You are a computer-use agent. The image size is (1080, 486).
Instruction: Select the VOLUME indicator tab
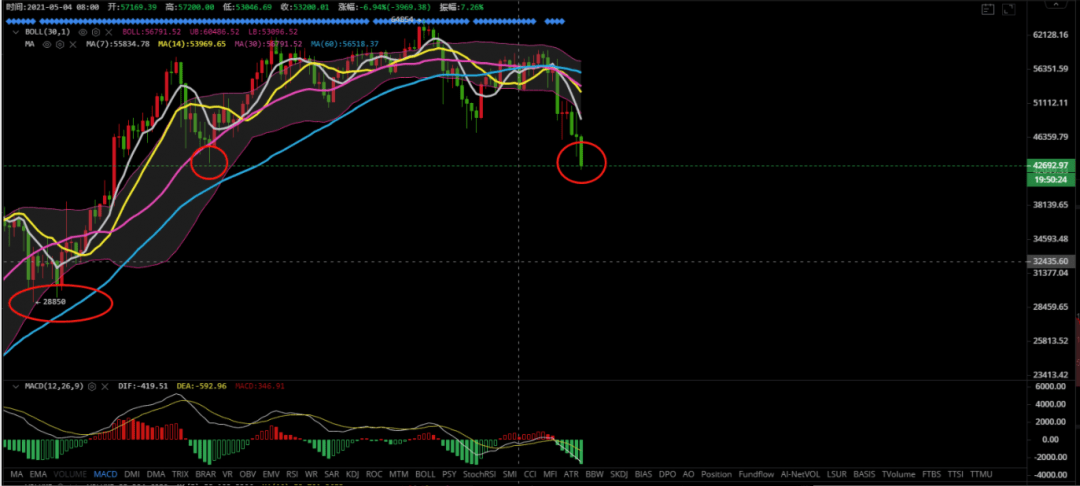(x=70, y=474)
